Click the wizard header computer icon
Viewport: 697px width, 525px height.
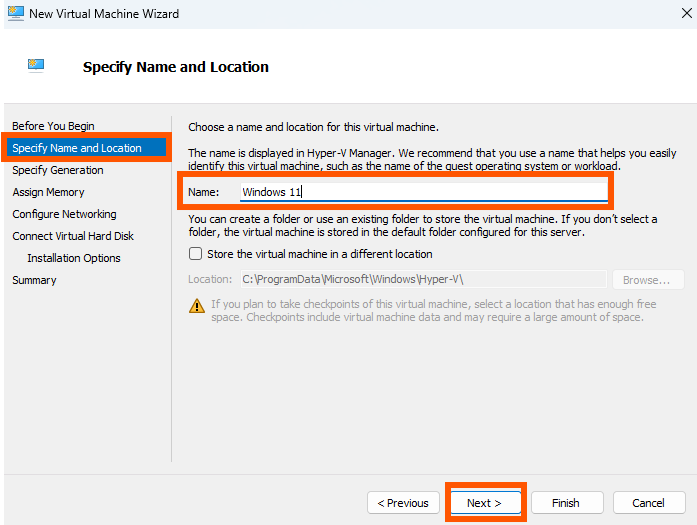point(36,66)
